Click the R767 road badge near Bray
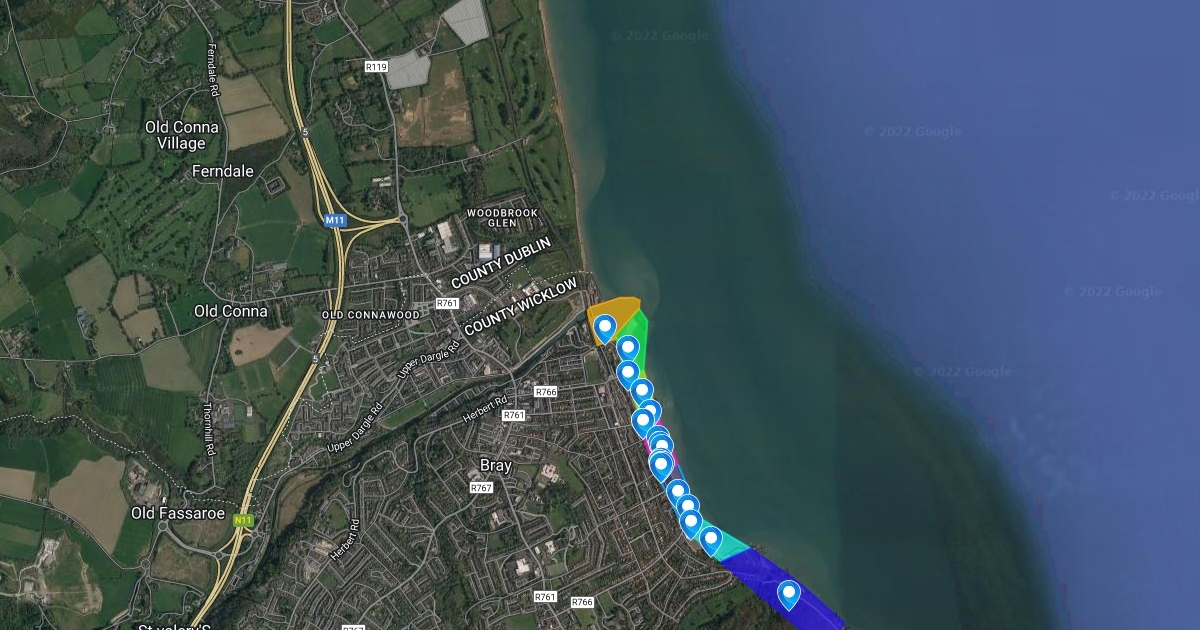Viewport: 1200px width, 630px height. click(x=481, y=488)
